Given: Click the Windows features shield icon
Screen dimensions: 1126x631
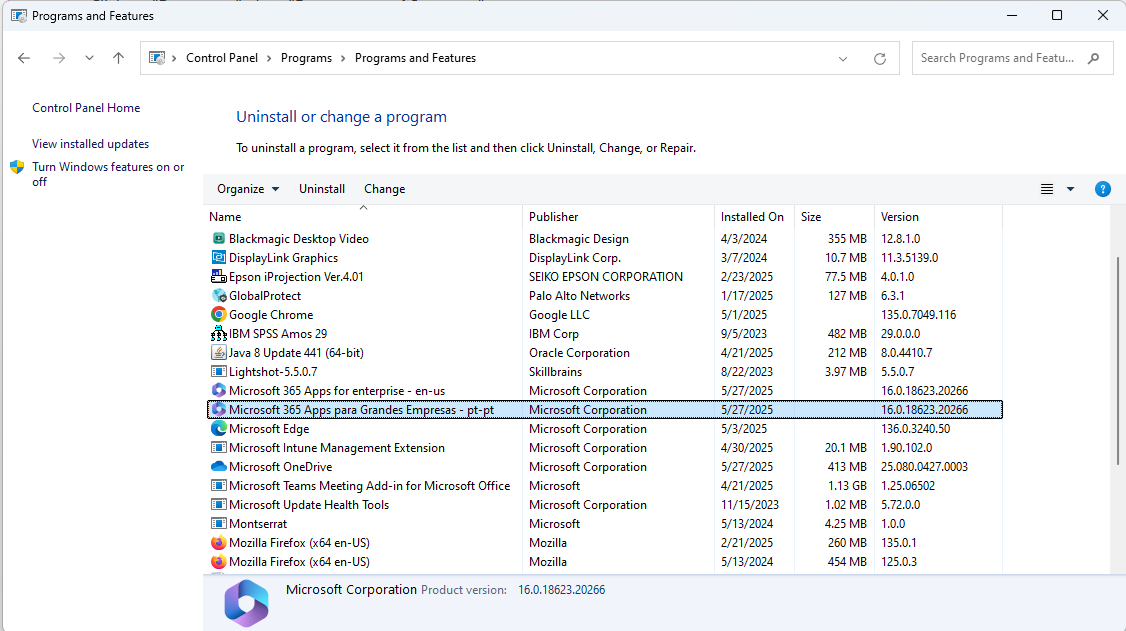Looking at the screenshot, I should pos(17,167).
